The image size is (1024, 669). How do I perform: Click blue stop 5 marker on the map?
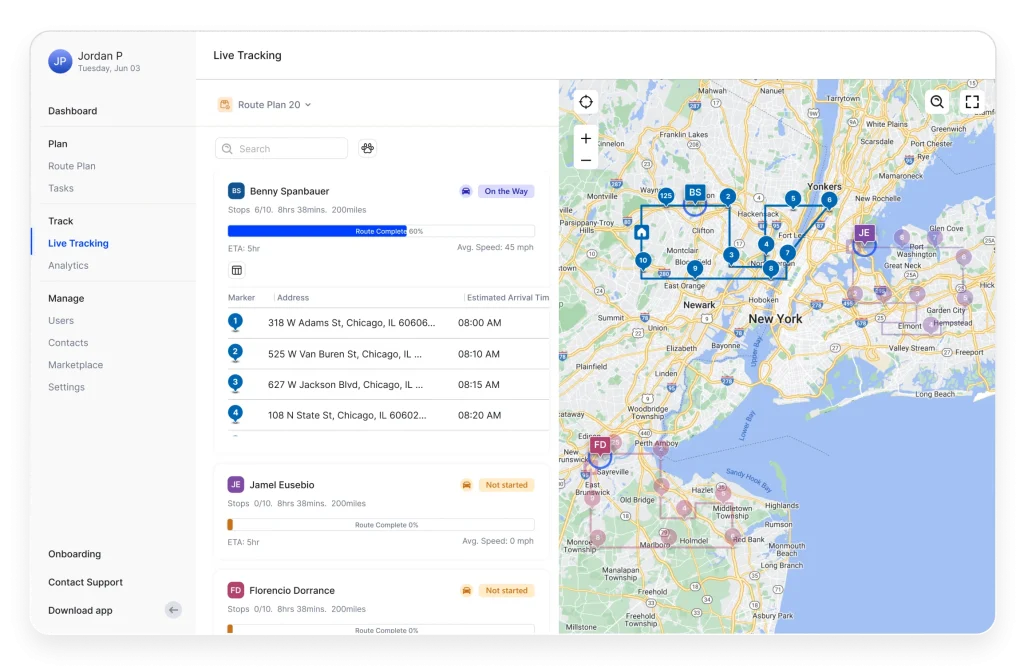point(793,199)
